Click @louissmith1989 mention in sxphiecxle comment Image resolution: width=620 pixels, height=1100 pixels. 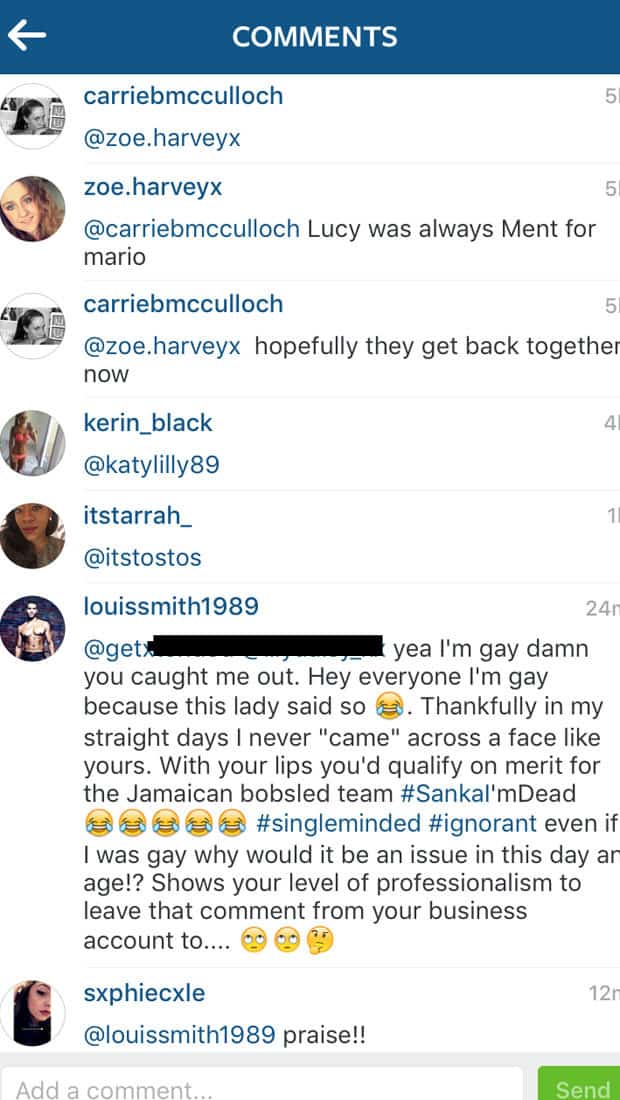click(180, 1035)
